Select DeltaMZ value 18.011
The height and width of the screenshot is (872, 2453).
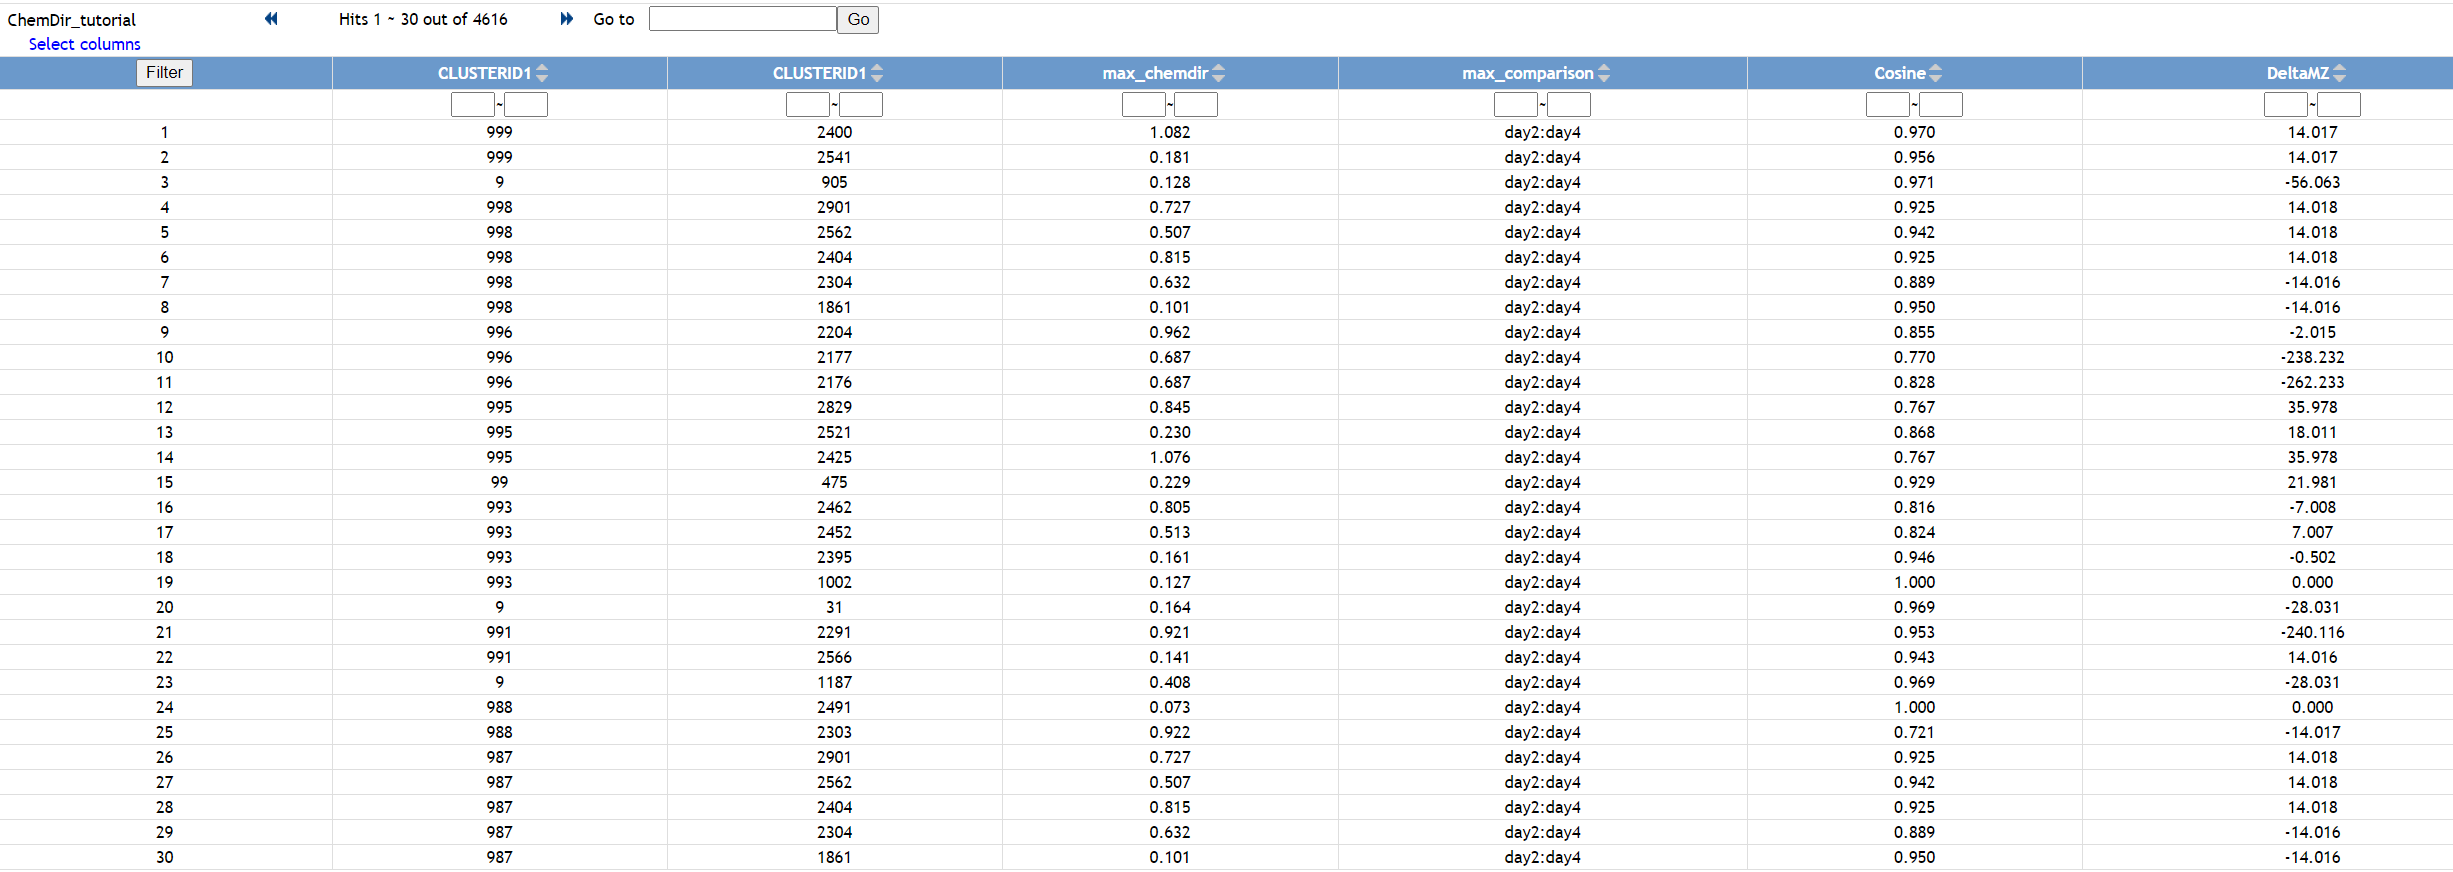(2312, 432)
